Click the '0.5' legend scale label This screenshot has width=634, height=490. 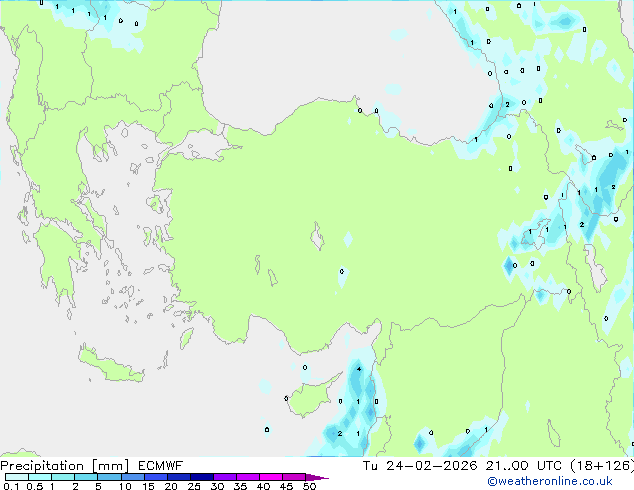[34, 486]
